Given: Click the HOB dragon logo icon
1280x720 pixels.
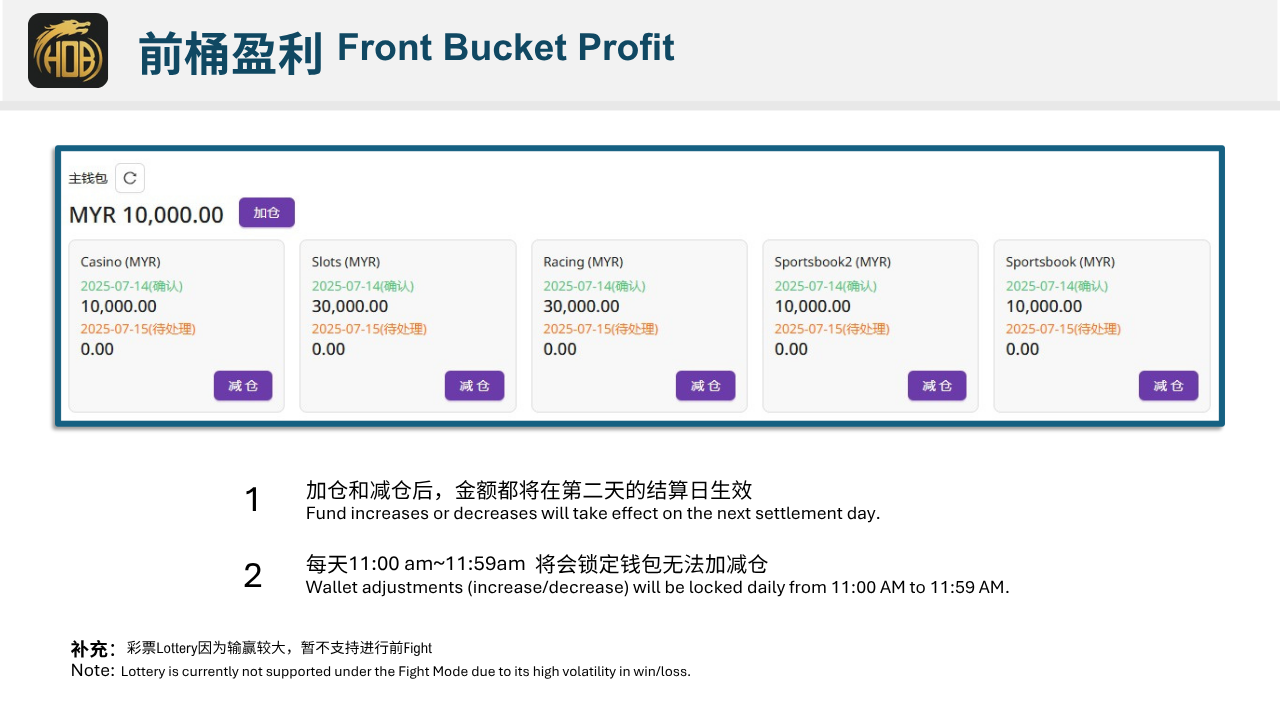Looking at the screenshot, I should click(68, 50).
